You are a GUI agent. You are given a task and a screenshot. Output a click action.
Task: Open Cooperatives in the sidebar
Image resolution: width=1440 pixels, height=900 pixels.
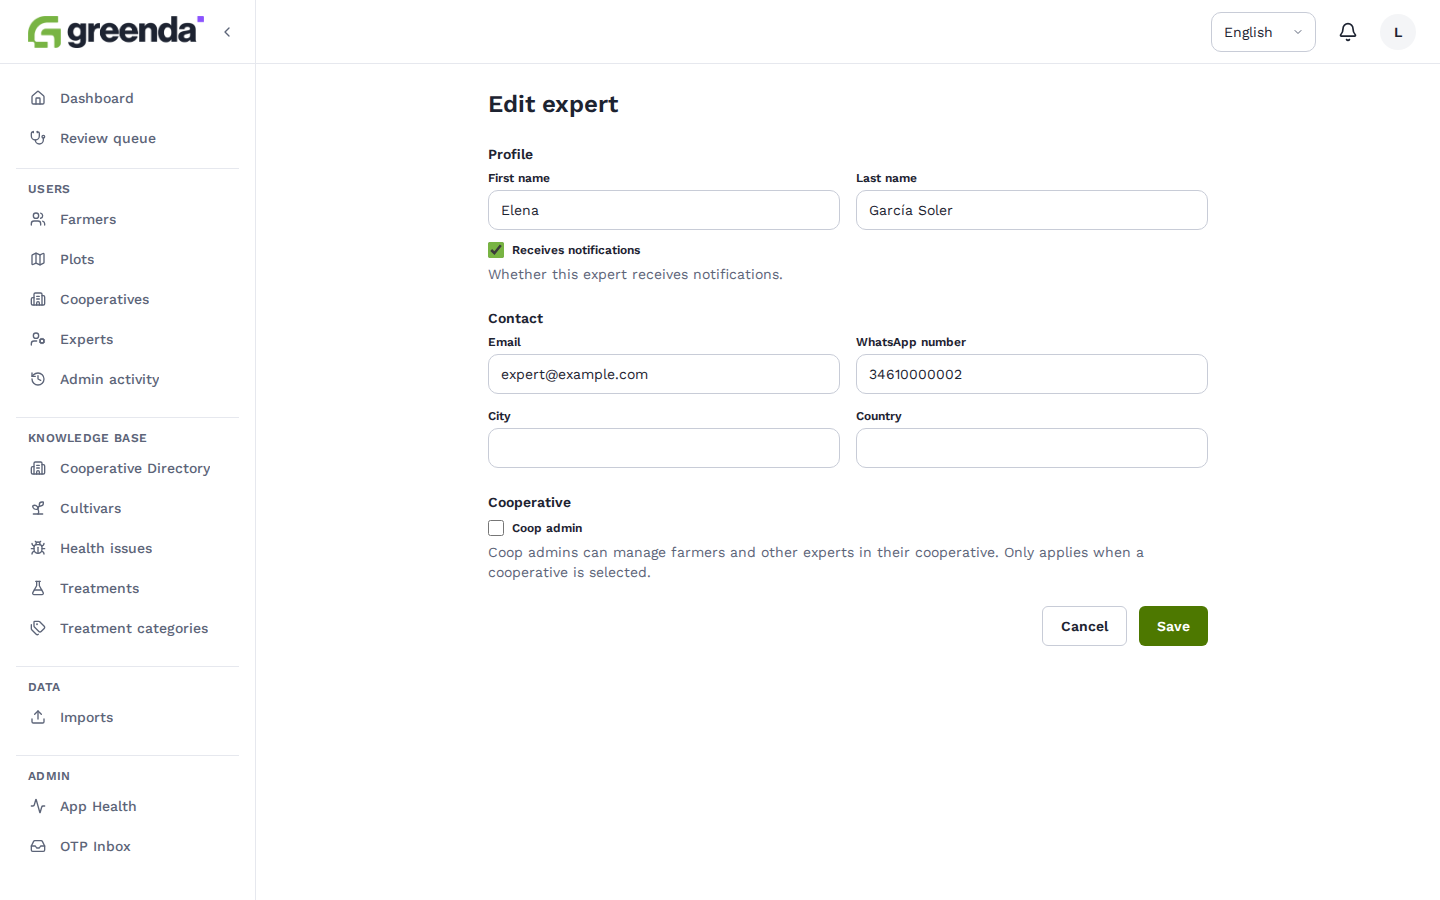[x=127, y=299]
